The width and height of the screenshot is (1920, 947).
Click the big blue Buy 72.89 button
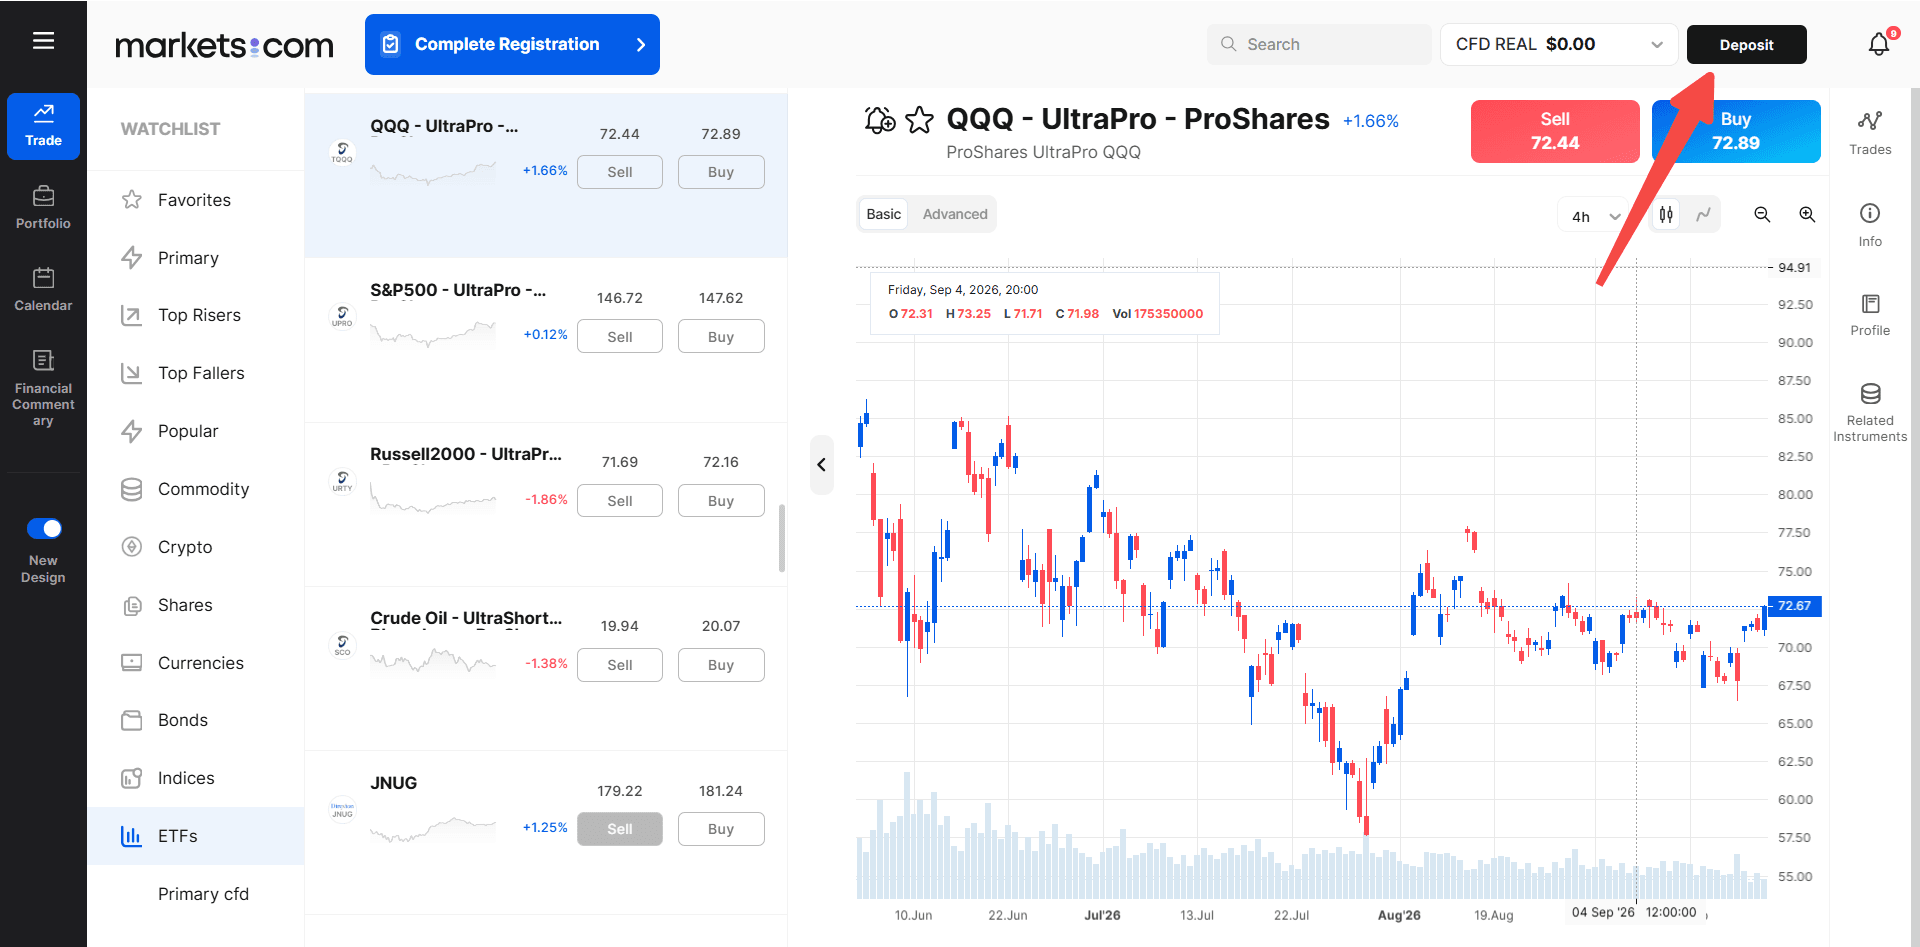(x=1736, y=131)
